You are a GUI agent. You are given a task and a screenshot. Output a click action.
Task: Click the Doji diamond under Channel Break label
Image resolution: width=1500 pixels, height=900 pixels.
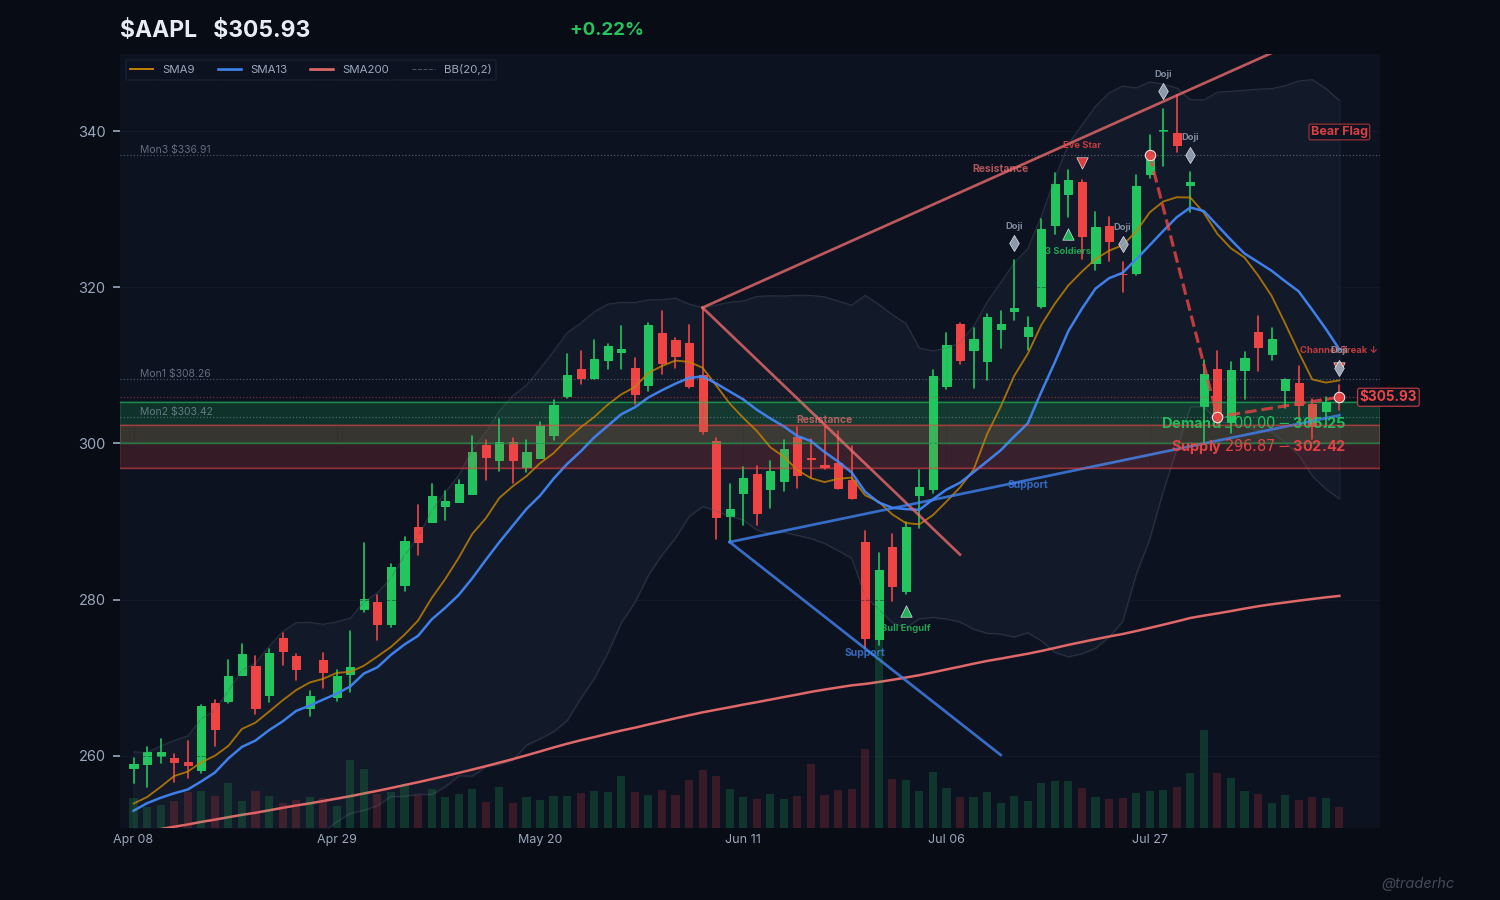pos(1339,368)
